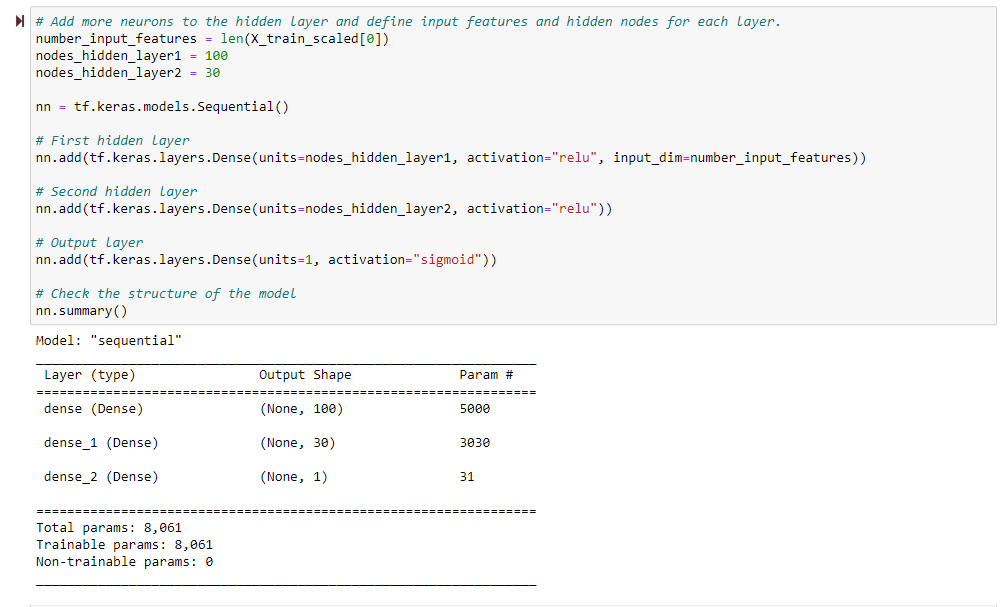Image resolution: width=1005 pixels, height=607 pixels.
Task: Click the line "nn = tf.keras.models.Sequential()"
Action: pyautogui.click(x=162, y=107)
